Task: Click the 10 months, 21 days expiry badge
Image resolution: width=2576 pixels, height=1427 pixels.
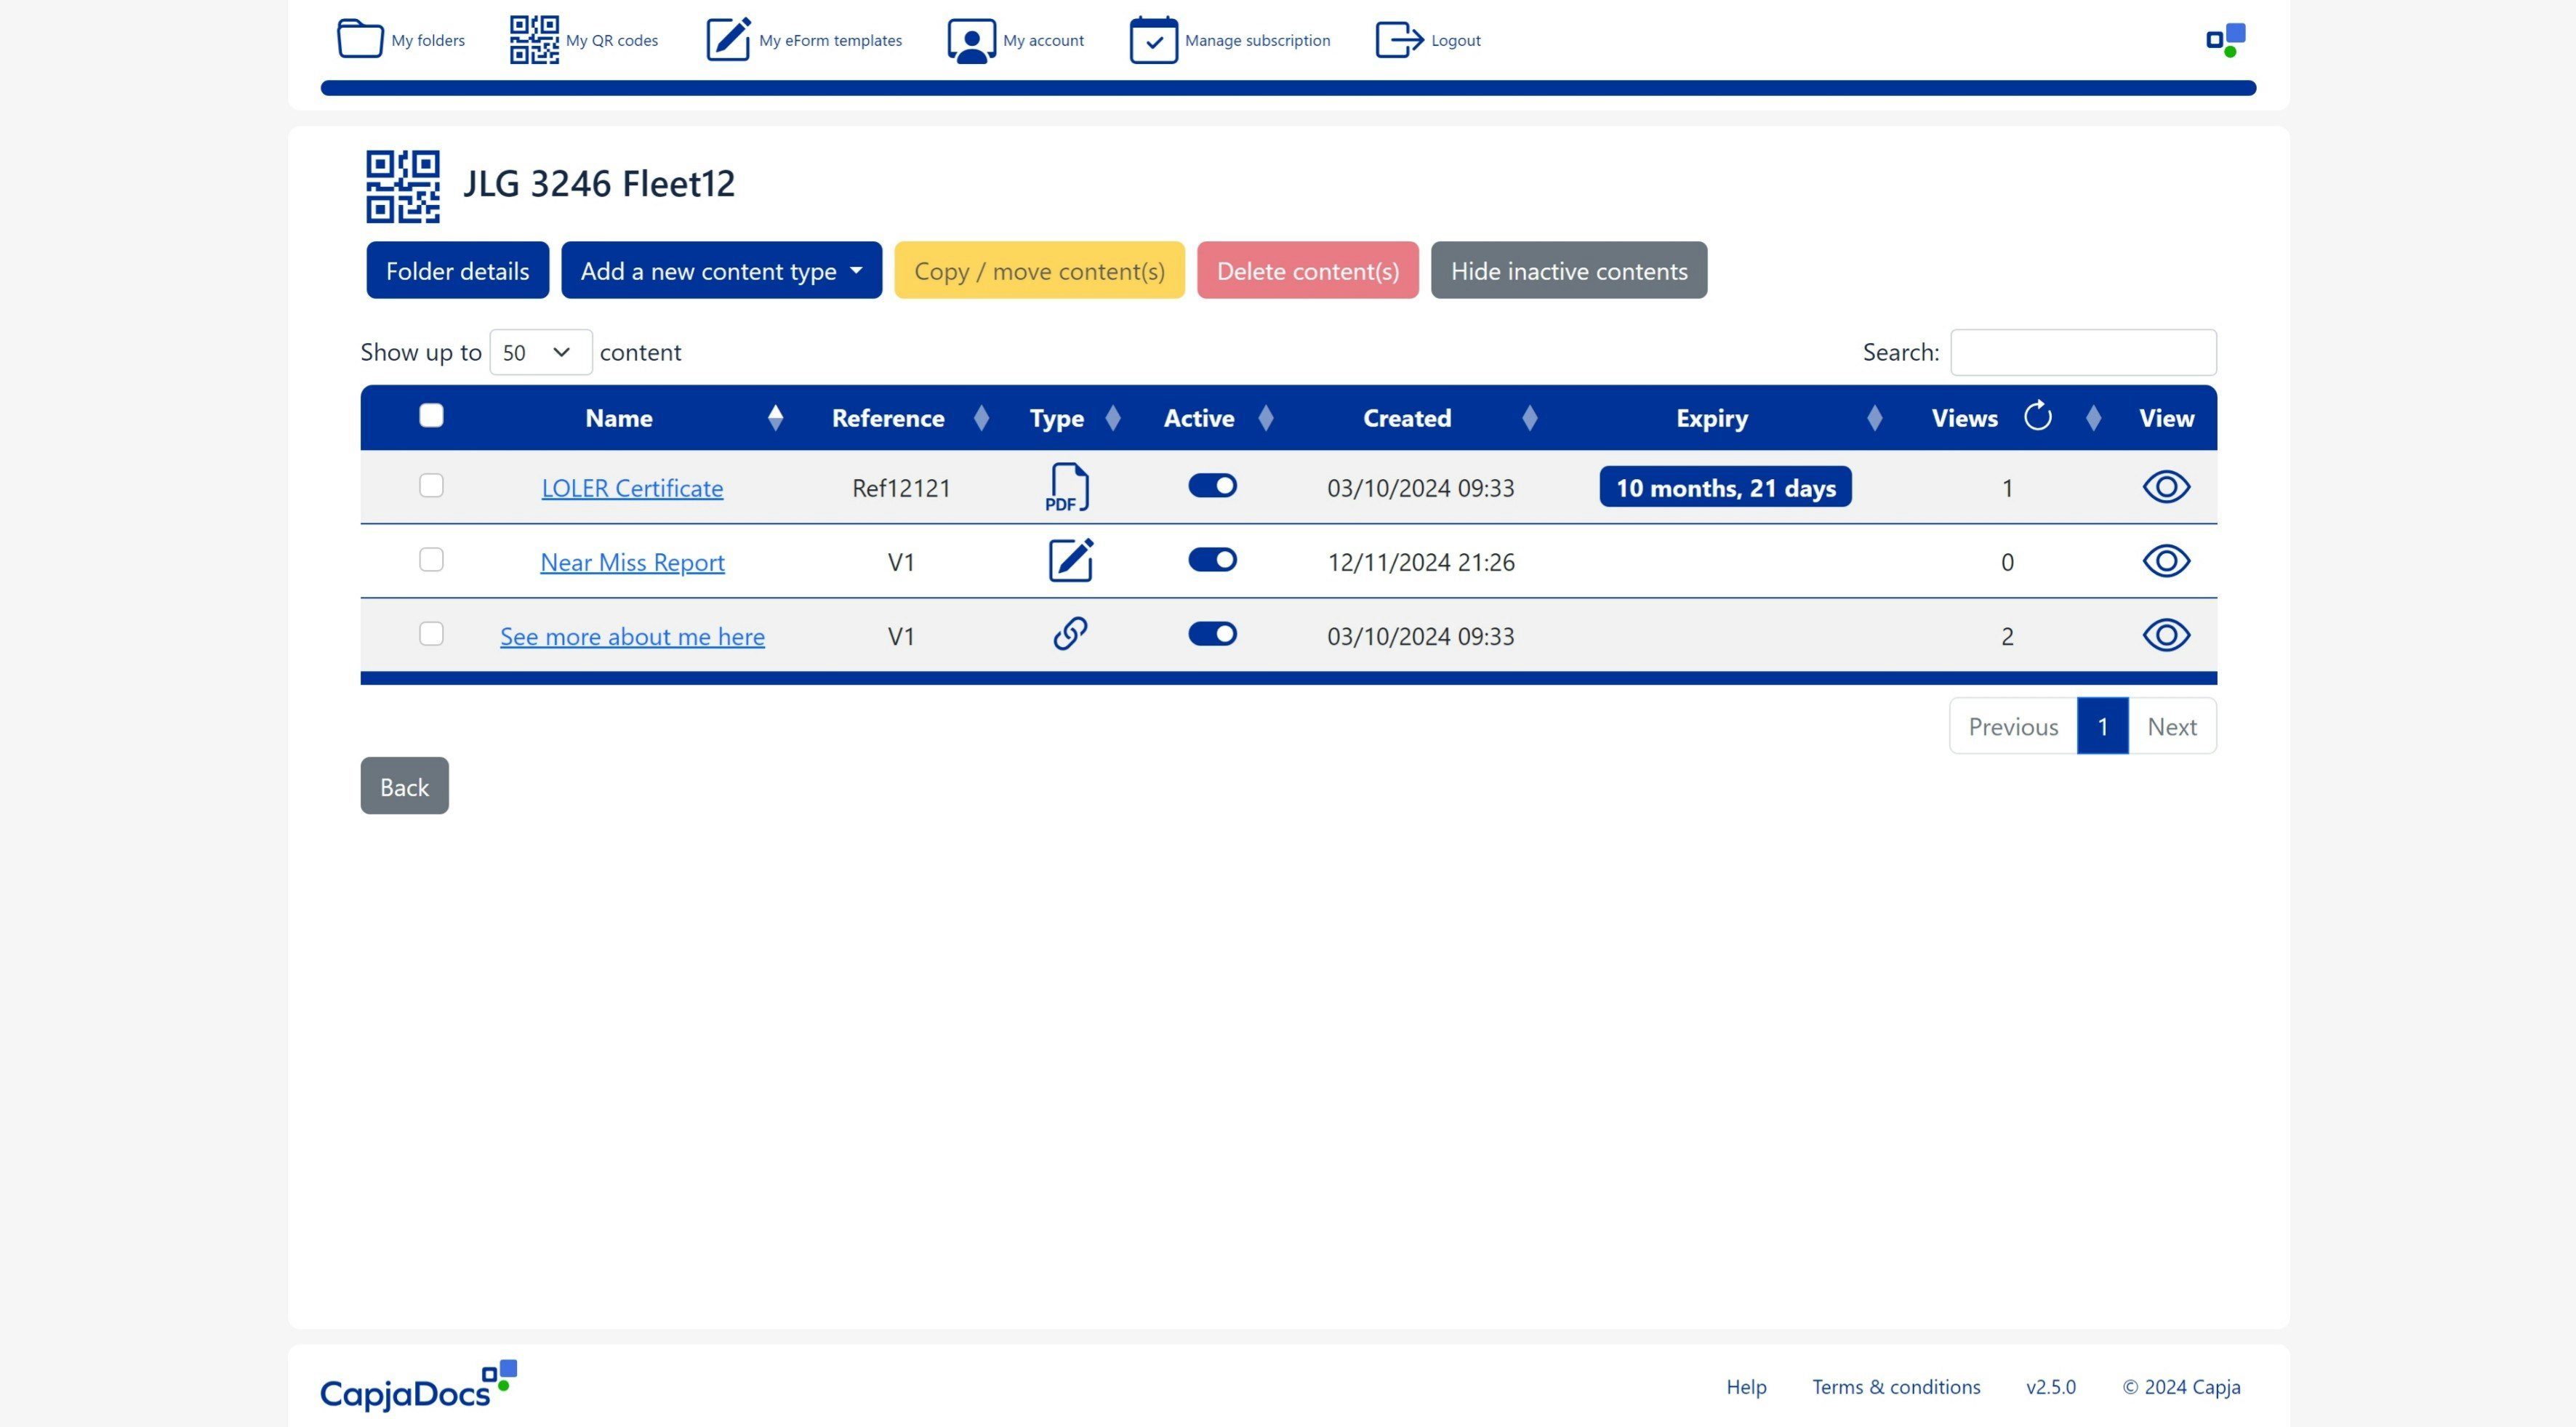Action: [x=1725, y=487]
